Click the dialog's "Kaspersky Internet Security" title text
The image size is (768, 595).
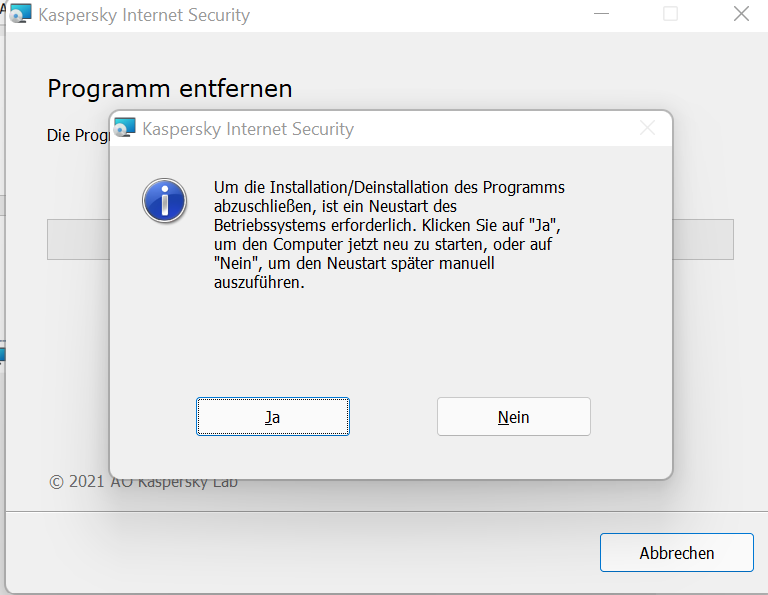248,129
